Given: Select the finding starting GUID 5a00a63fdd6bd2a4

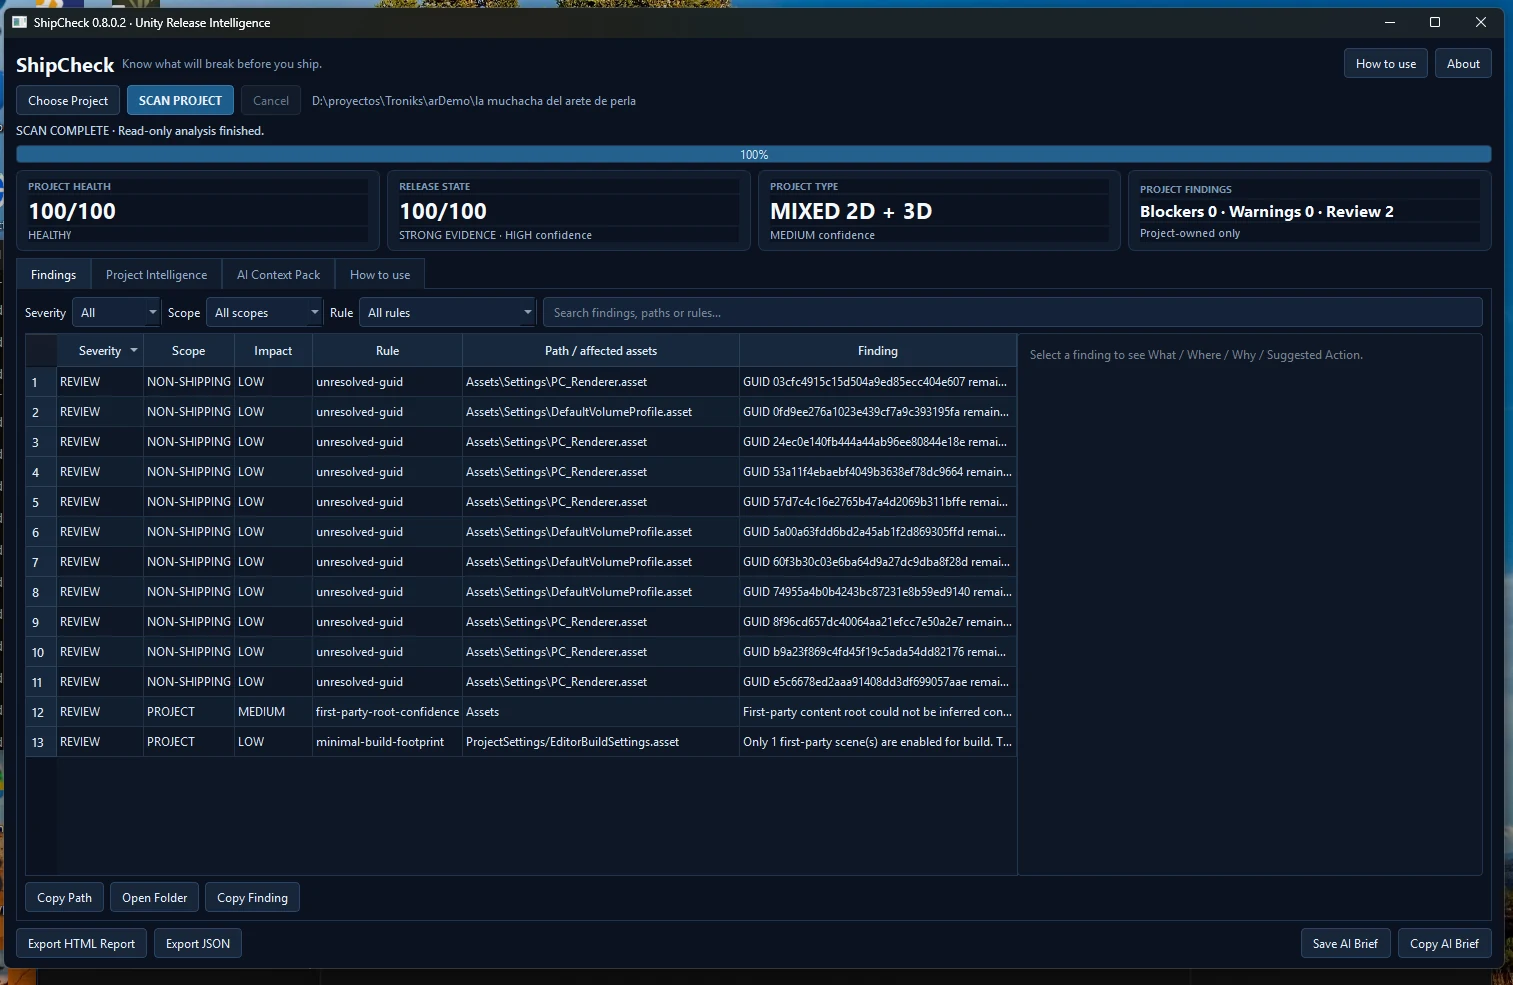Looking at the screenshot, I should click(877, 532).
